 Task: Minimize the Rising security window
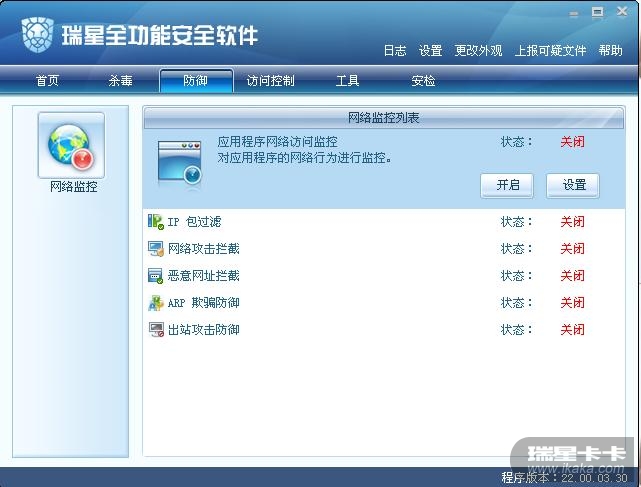tap(574, 13)
